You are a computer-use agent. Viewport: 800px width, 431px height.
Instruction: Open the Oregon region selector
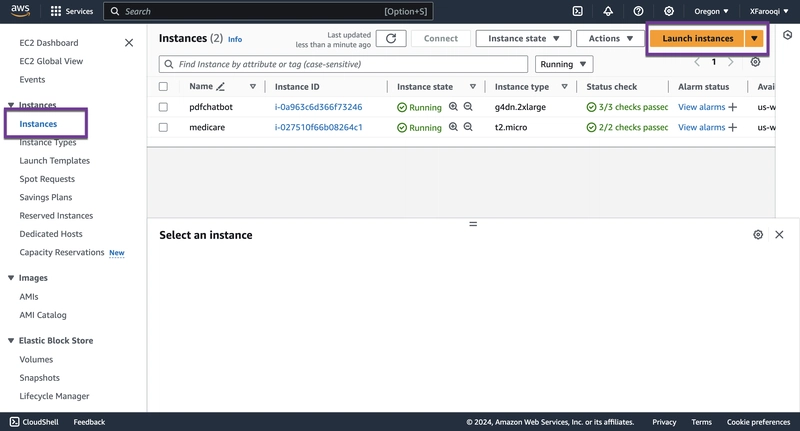711,11
